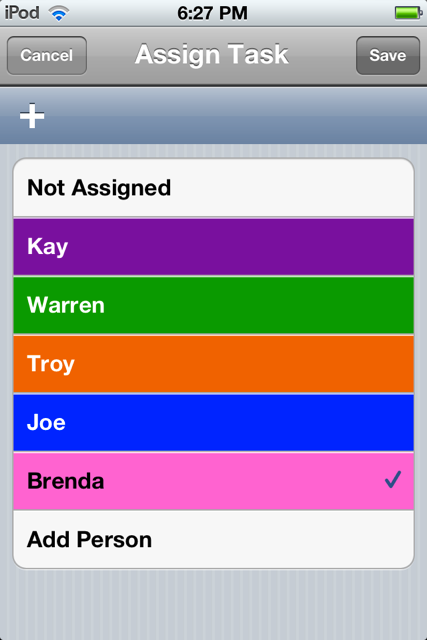Click the blue checkmark beside Brenda
The image size is (427, 640).
tap(393, 480)
